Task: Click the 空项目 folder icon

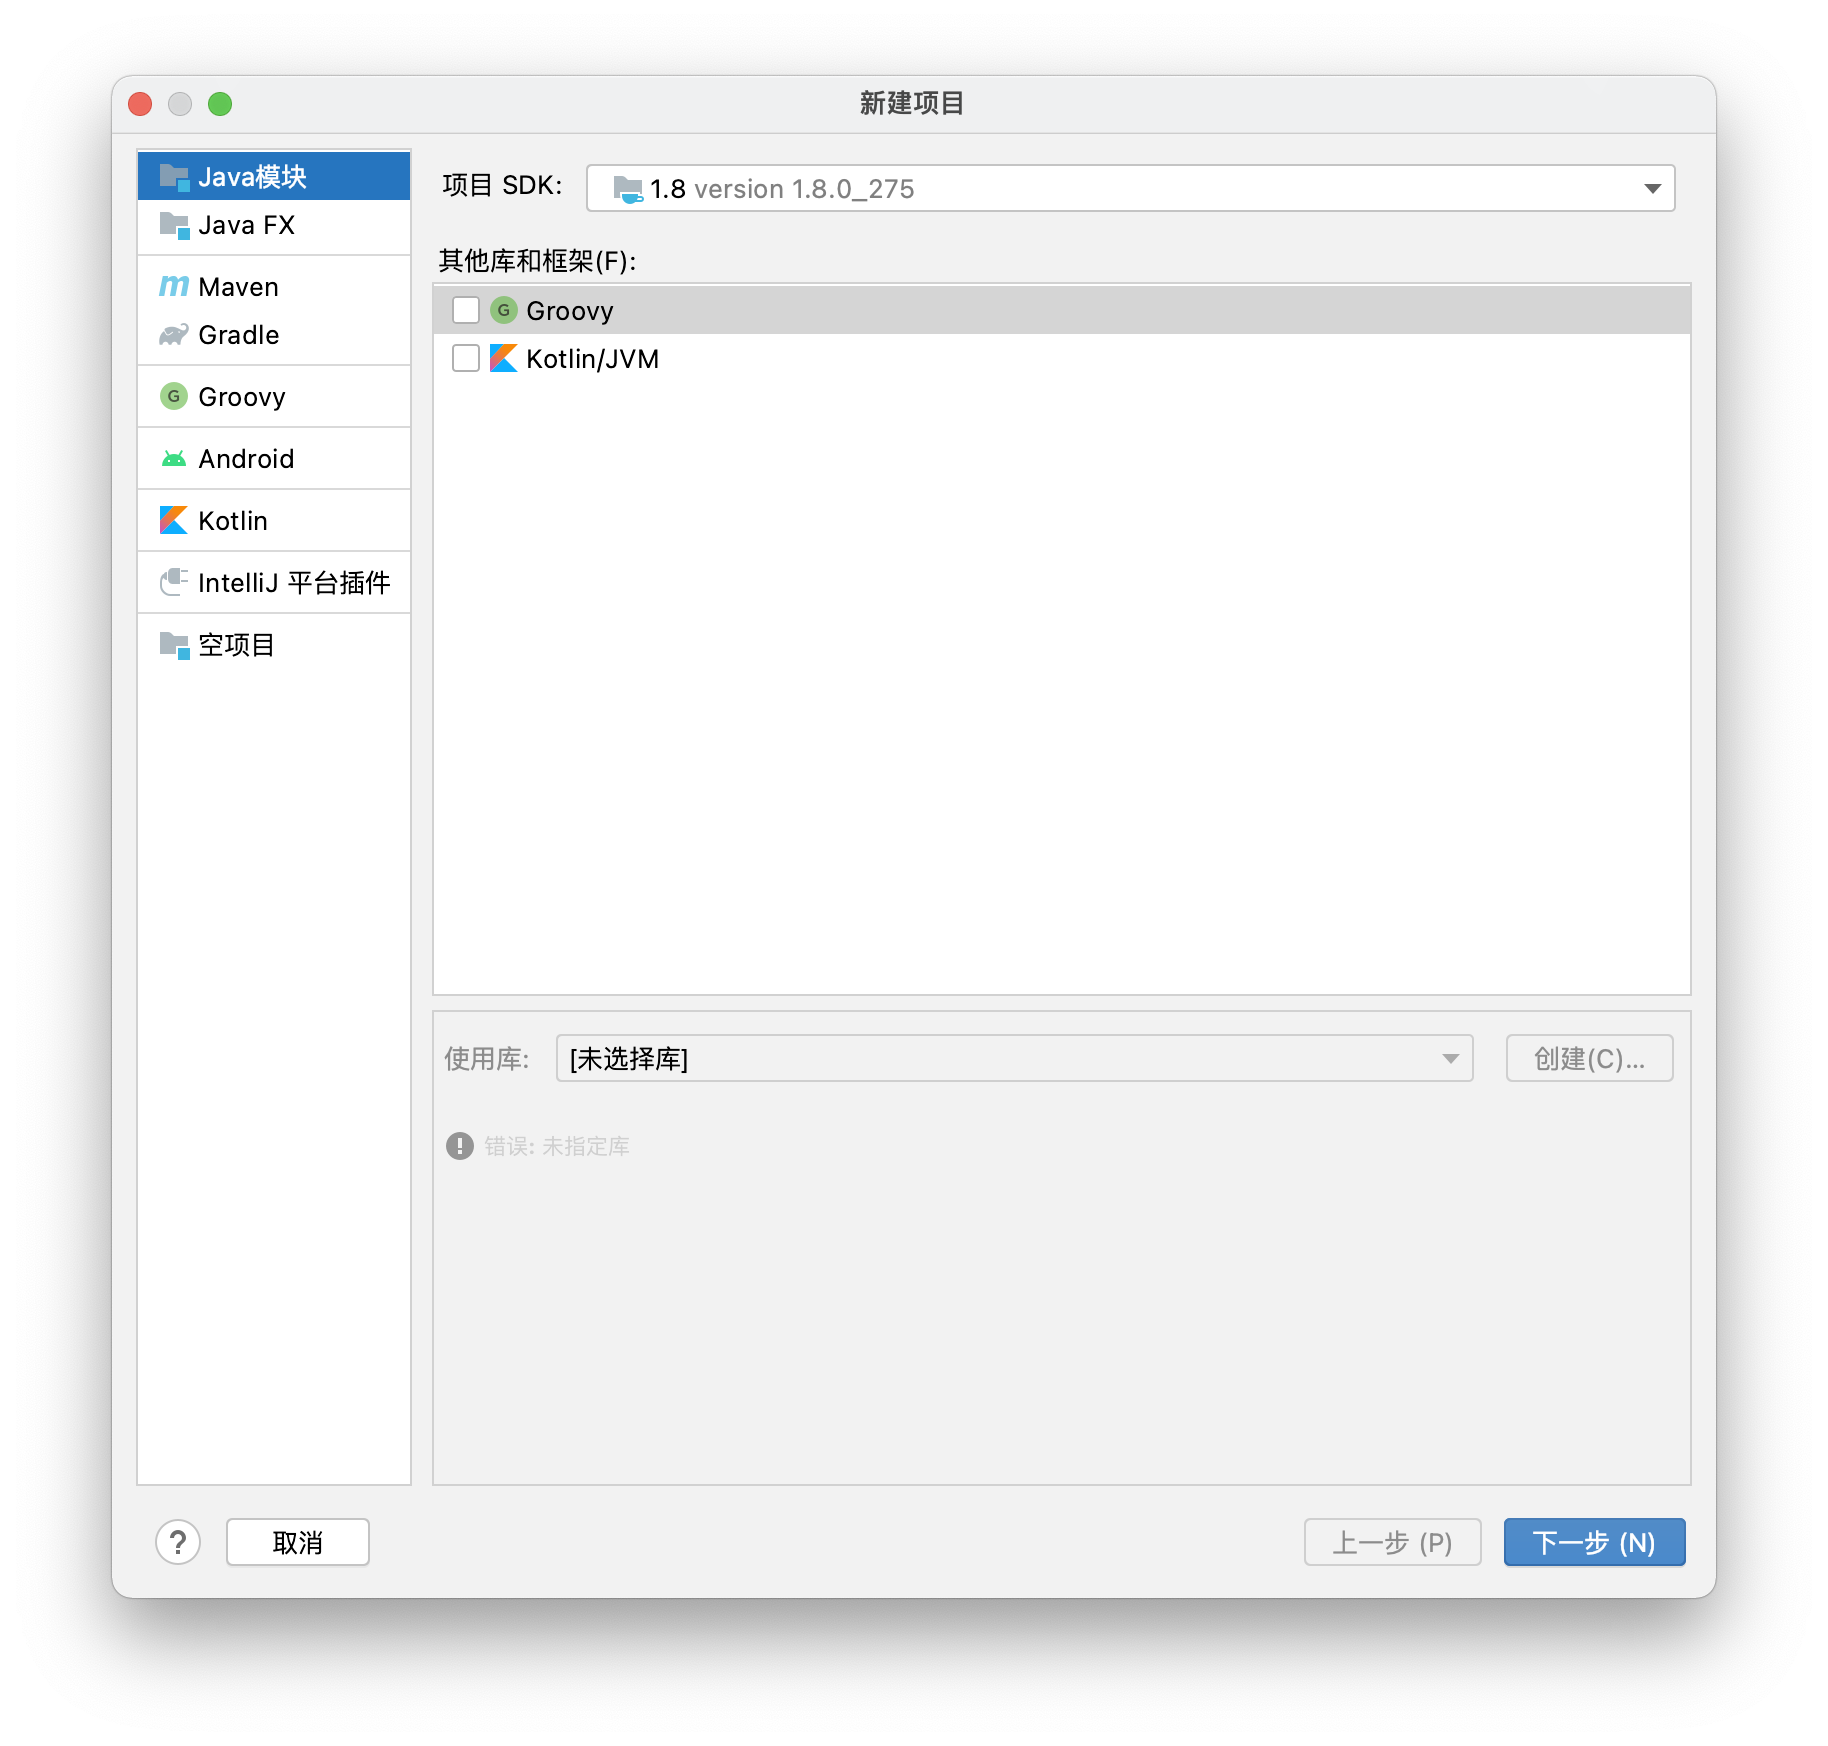Action: point(174,645)
